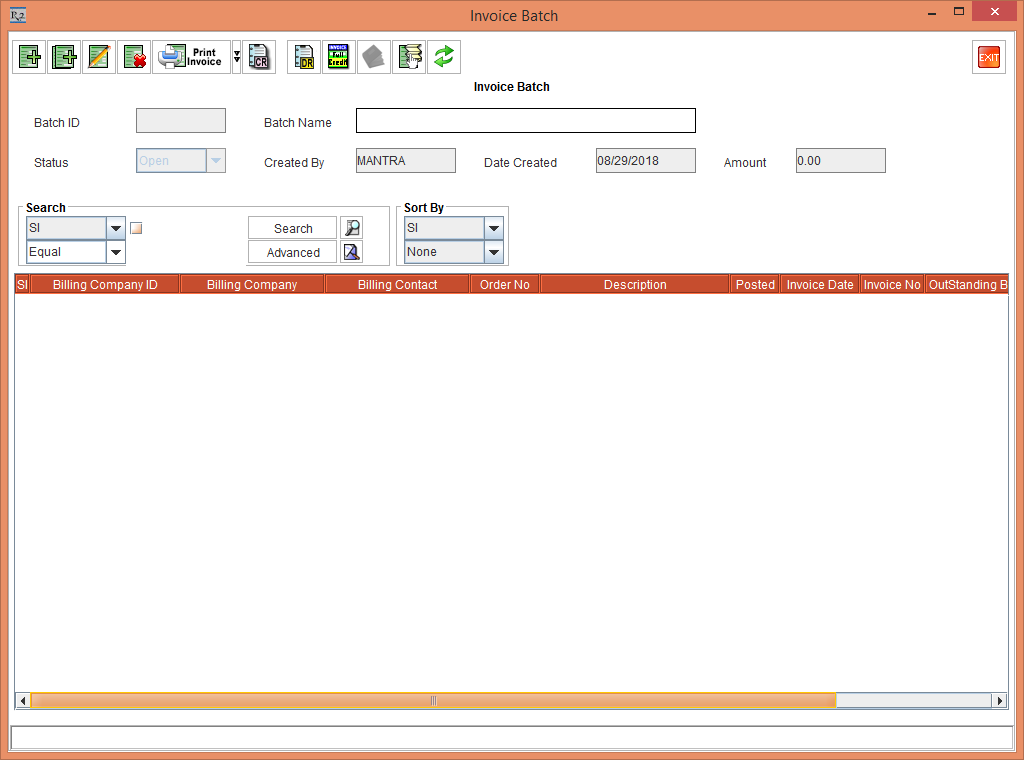Open the Search field SI dropdown

coord(116,228)
